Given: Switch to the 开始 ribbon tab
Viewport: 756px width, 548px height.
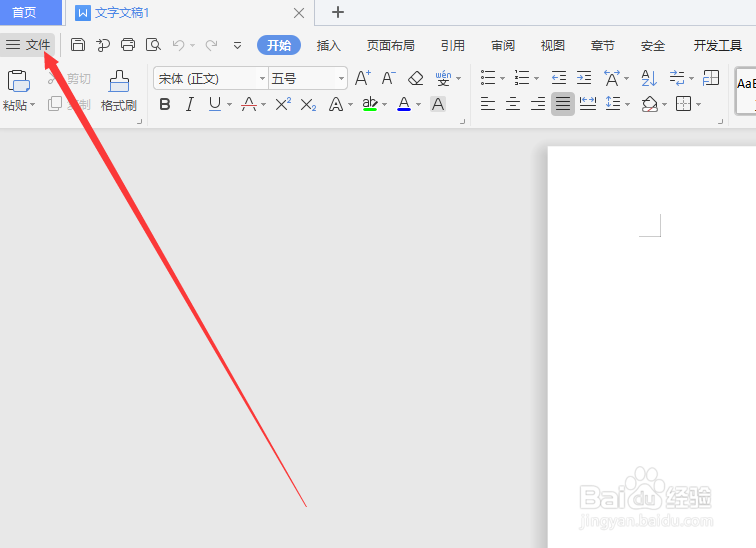Looking at the screenshot, I should [279, 45].
